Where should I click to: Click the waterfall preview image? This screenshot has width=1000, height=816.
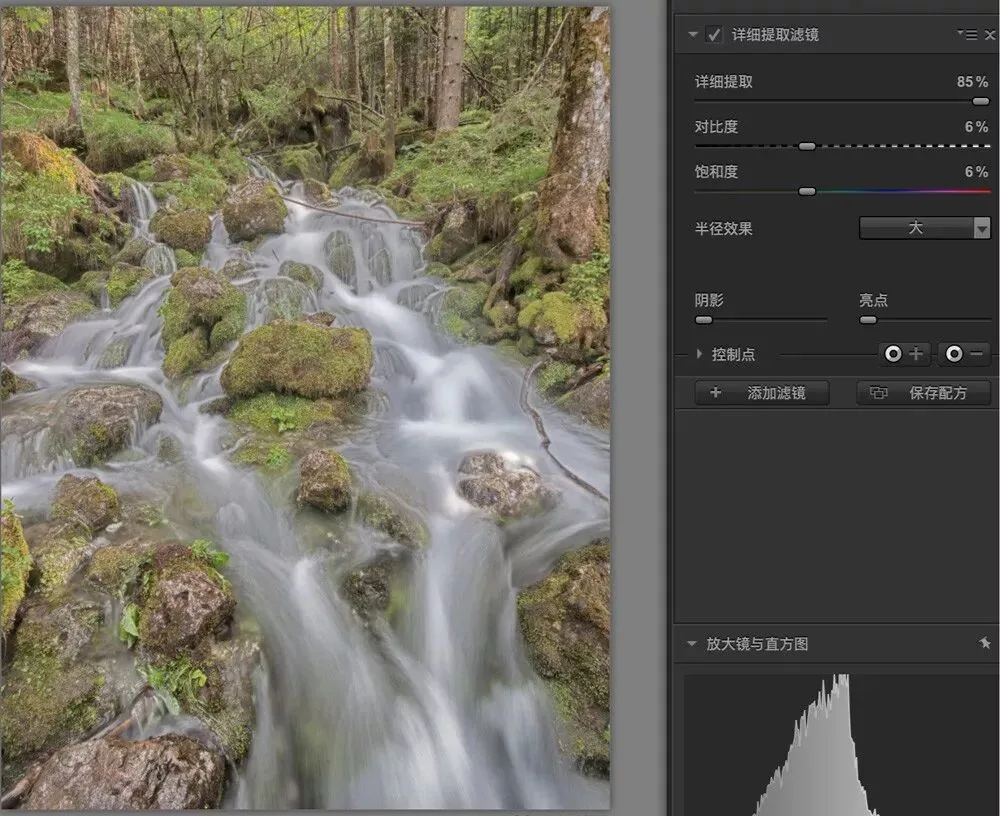[x=305, y=408]
